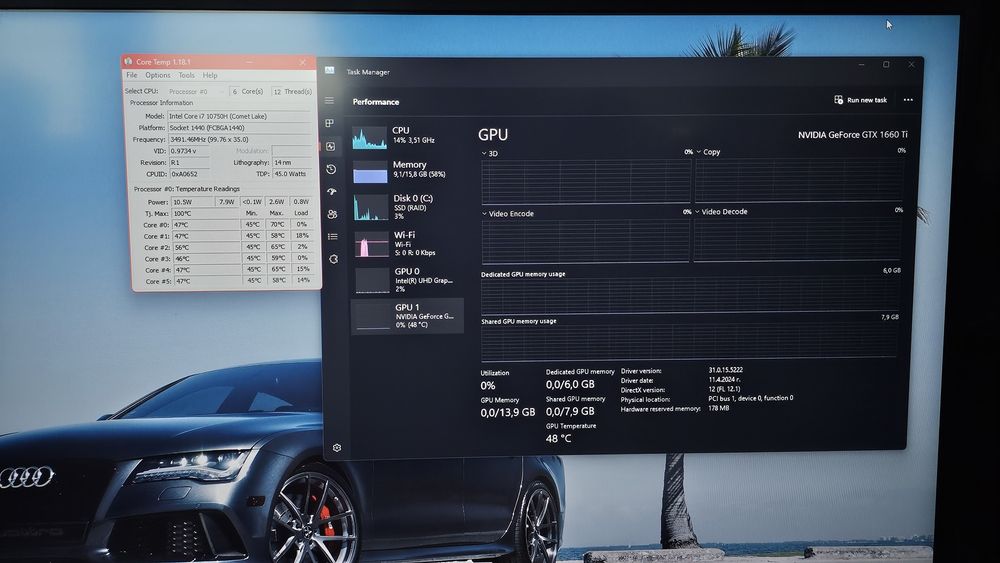
Task: Select the CPU performance graph entry
Action: (407, 136)
